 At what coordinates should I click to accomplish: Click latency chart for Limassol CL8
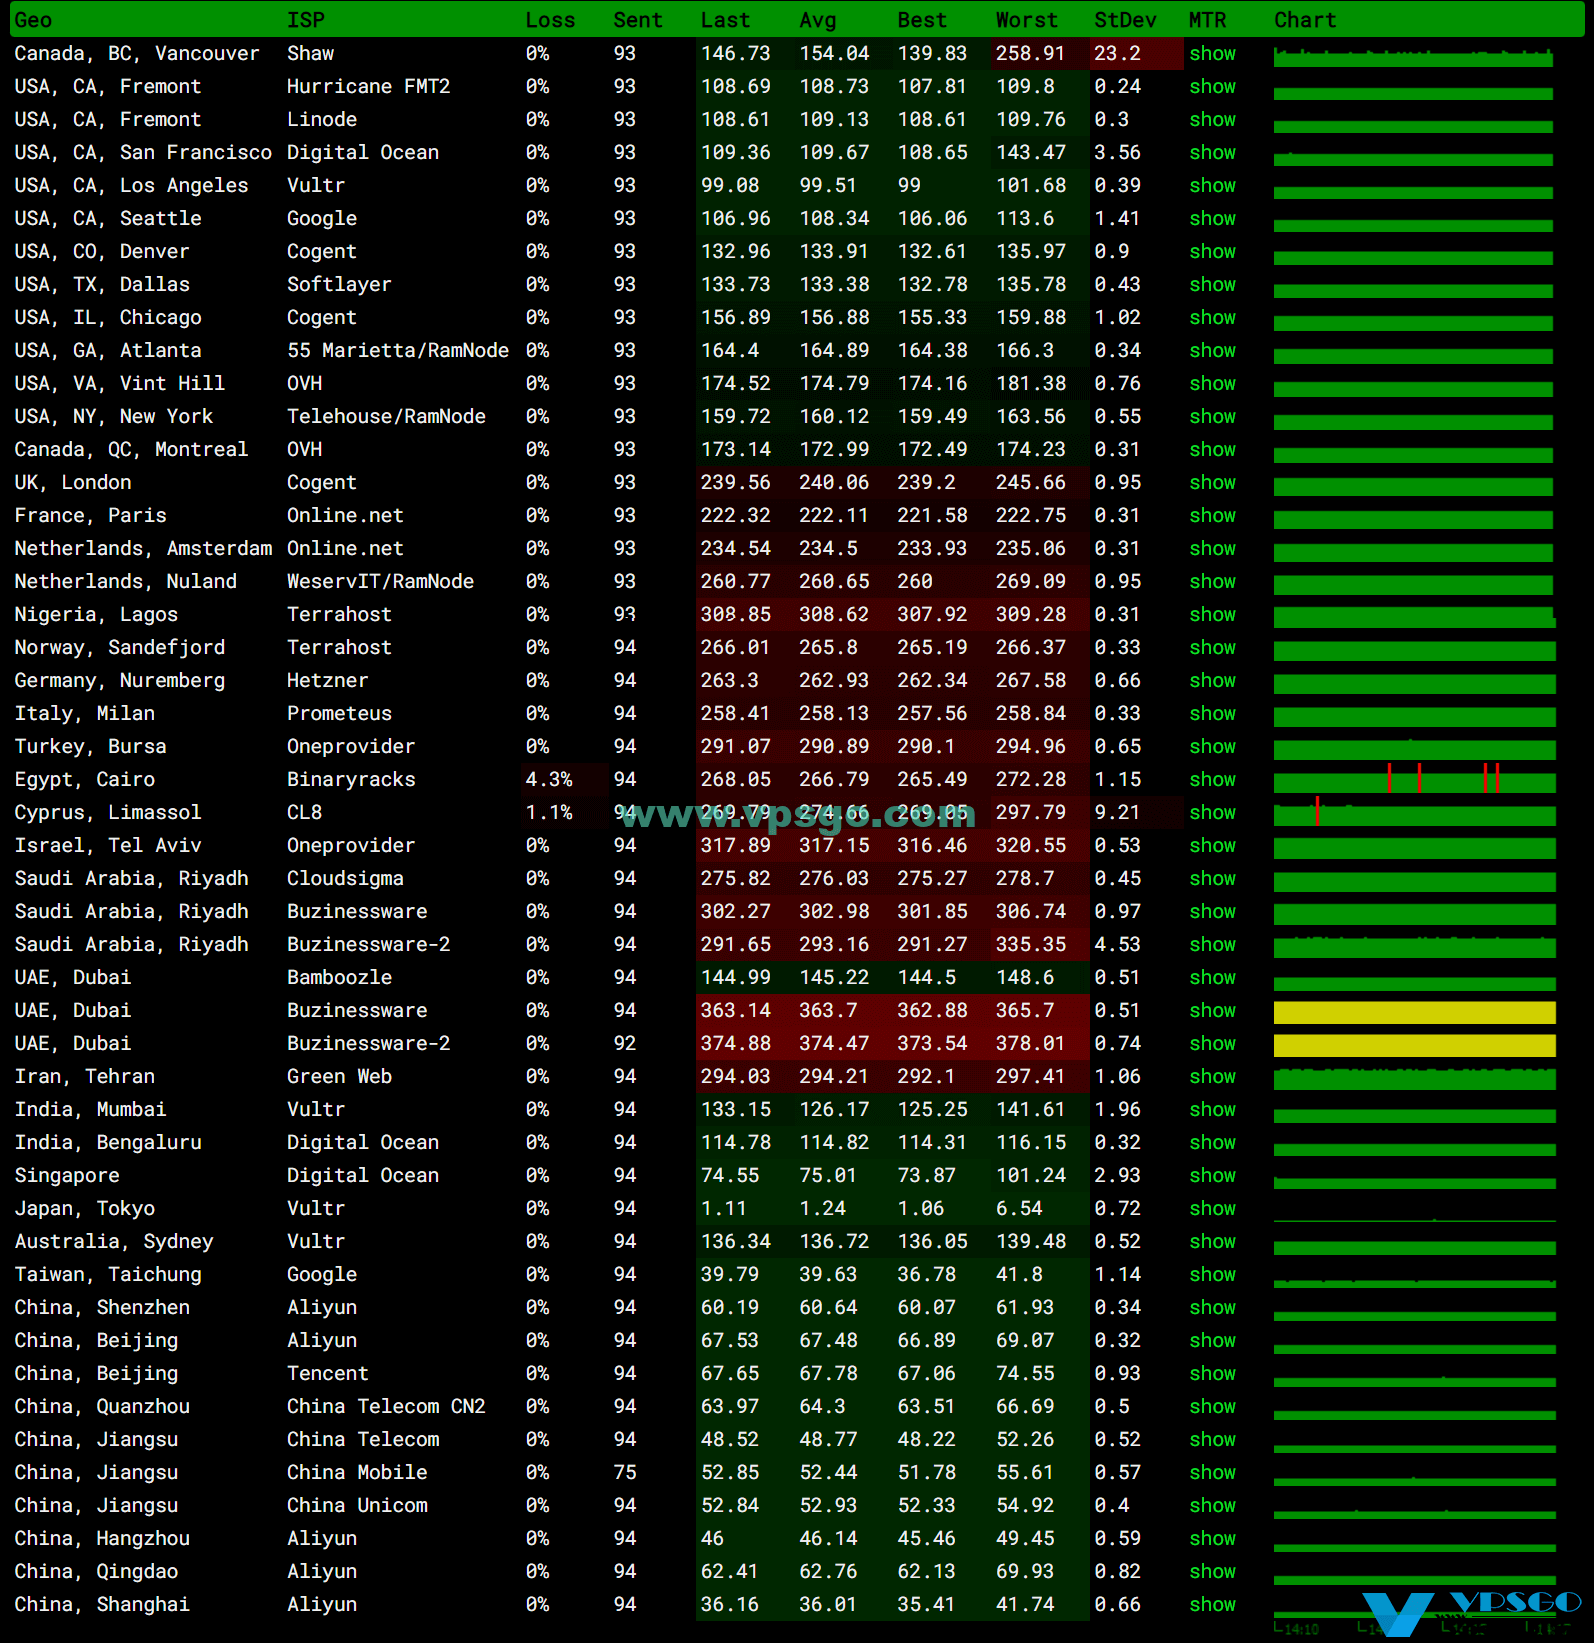tap(1414, 812)
